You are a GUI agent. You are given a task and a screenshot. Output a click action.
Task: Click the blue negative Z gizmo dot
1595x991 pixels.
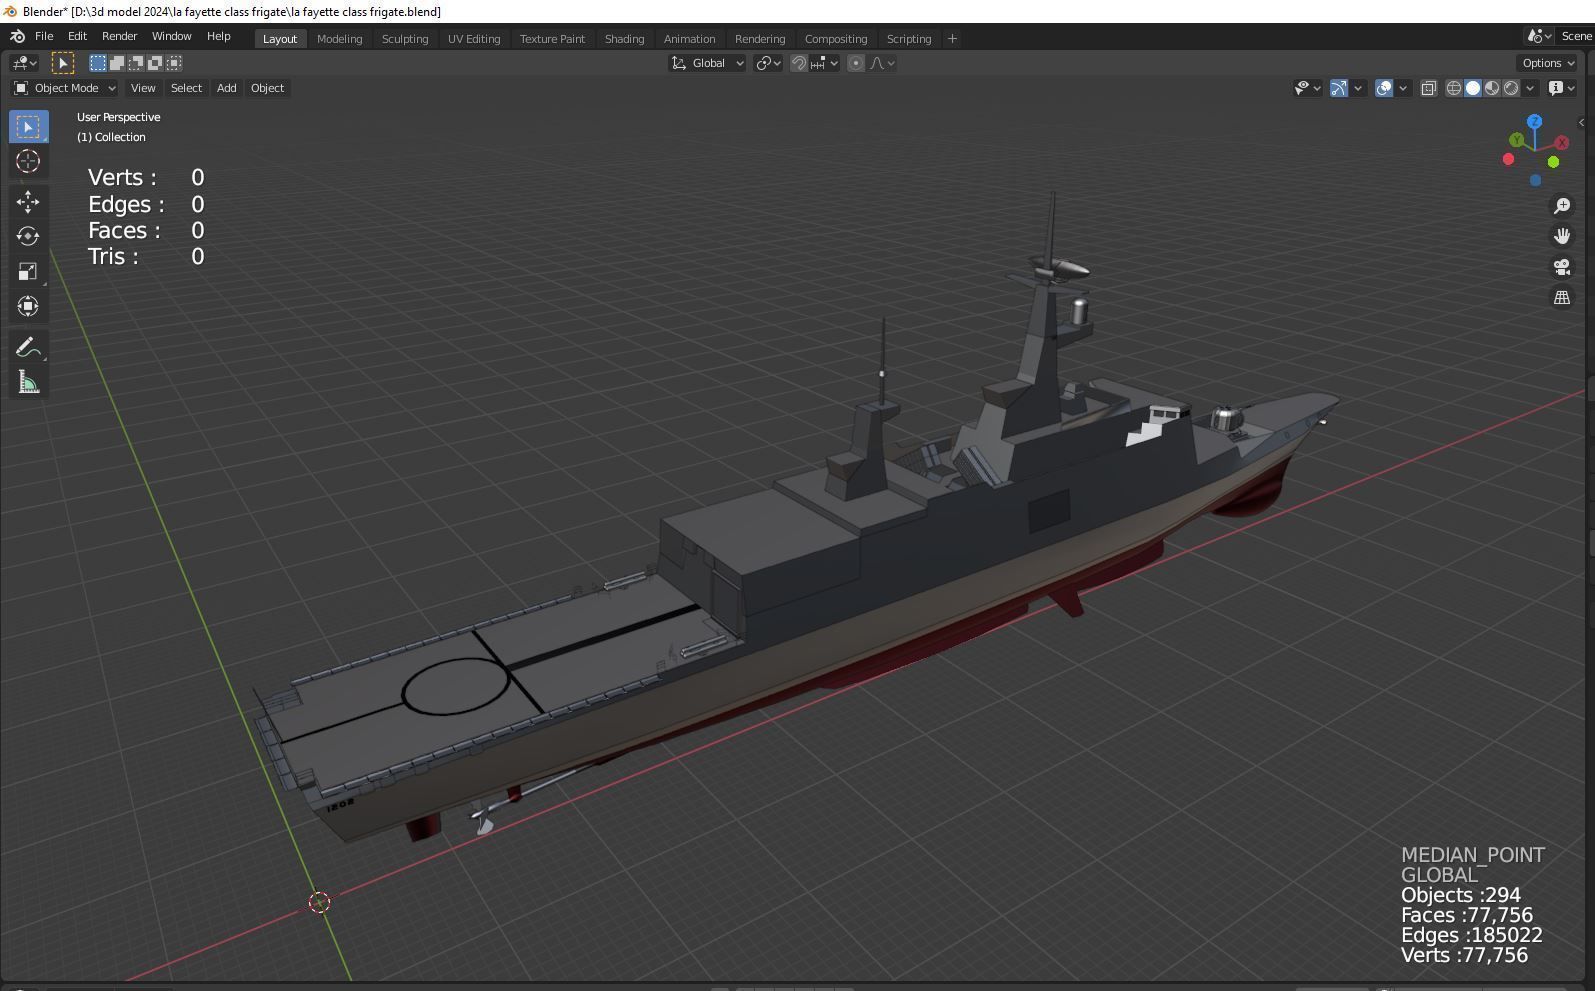pos(1535,180)
